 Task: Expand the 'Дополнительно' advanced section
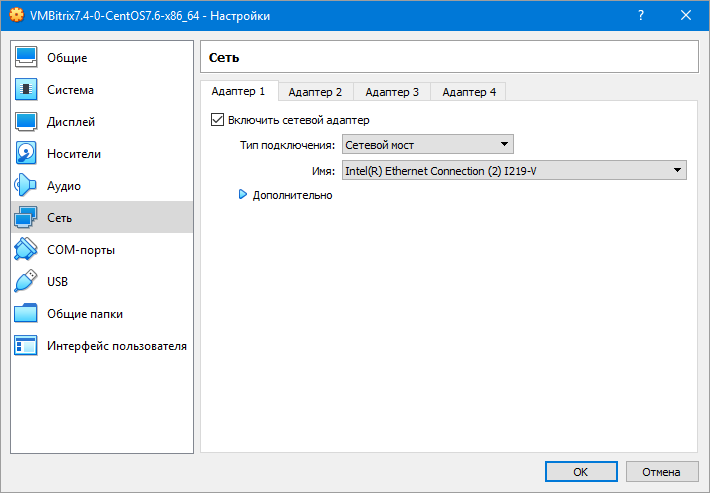[243, 195]
